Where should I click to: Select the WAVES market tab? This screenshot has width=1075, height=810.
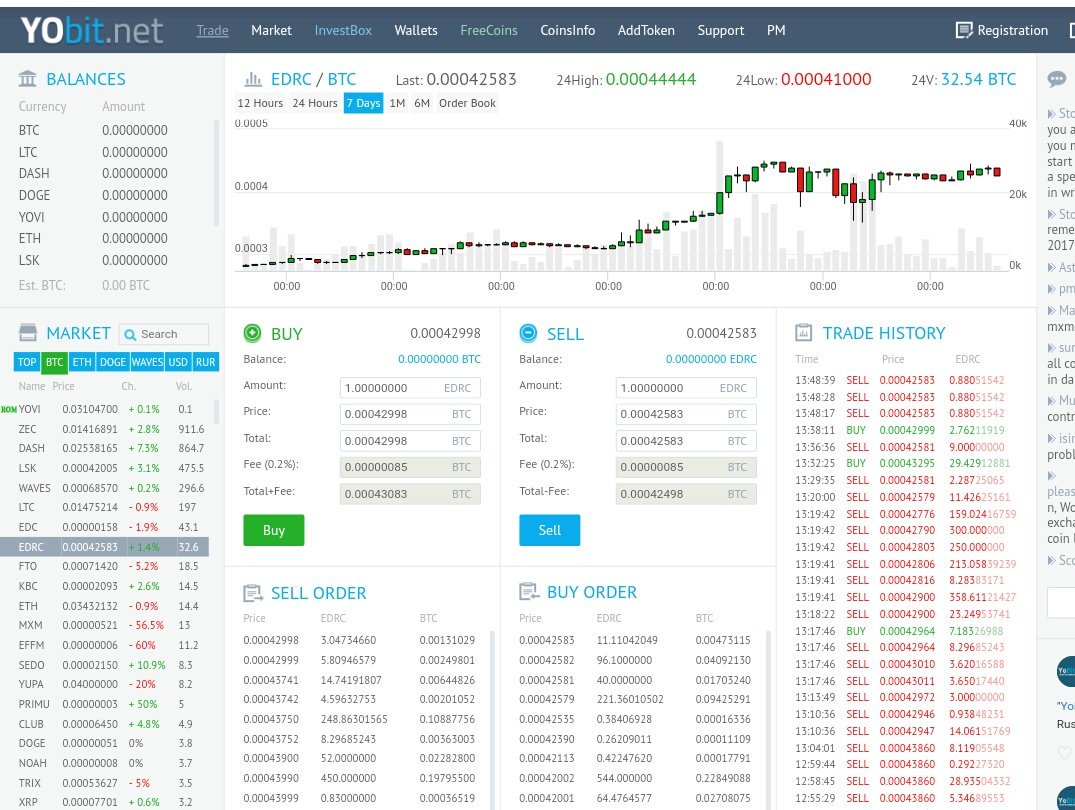147,361
